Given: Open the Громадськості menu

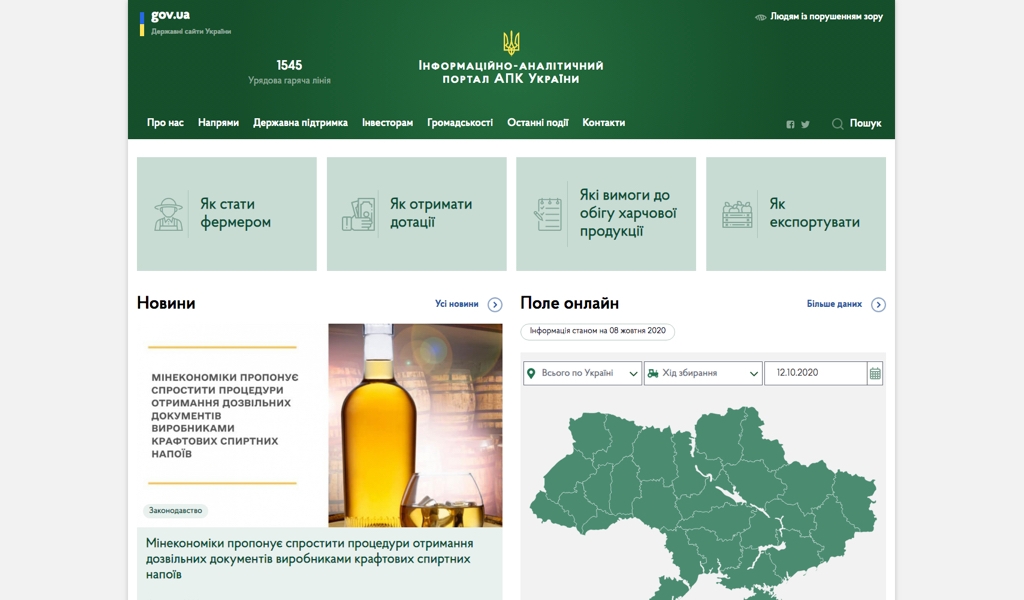Looking at the screenshot, I should [460, 123].
